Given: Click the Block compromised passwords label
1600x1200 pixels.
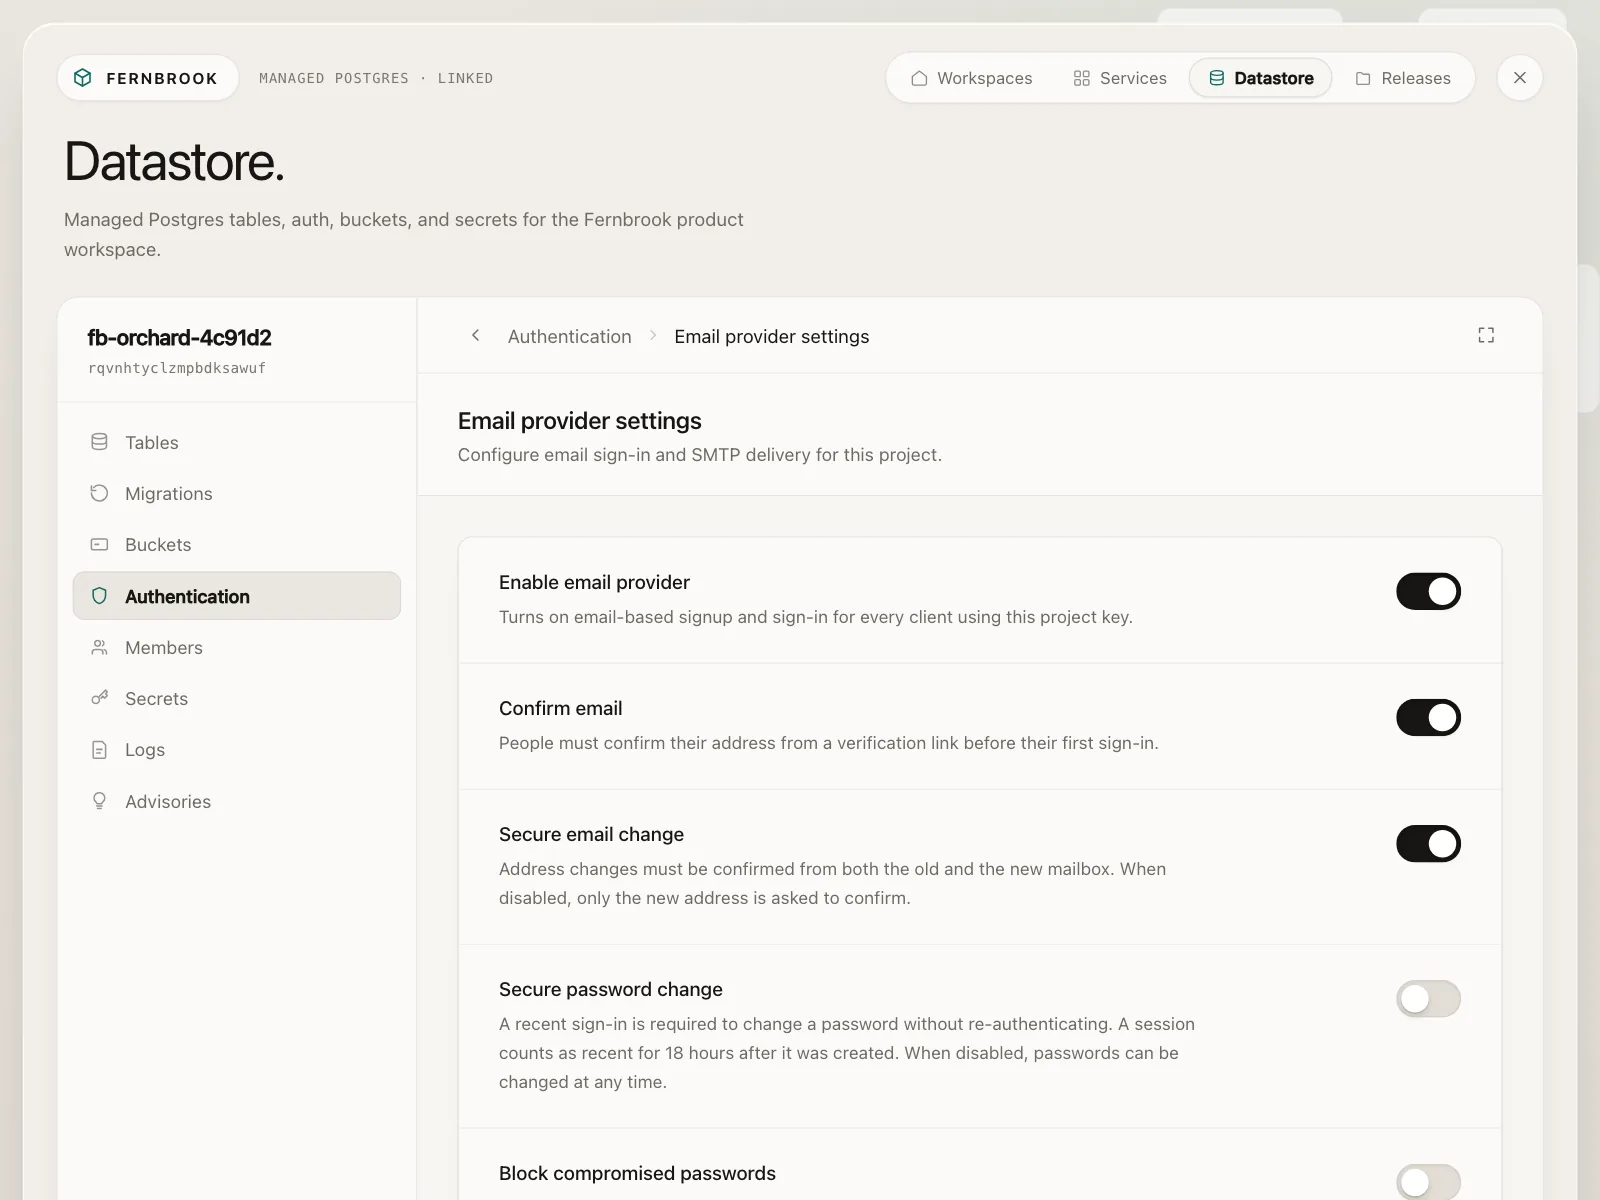Looking at the screenshot, I should 637,1173.
